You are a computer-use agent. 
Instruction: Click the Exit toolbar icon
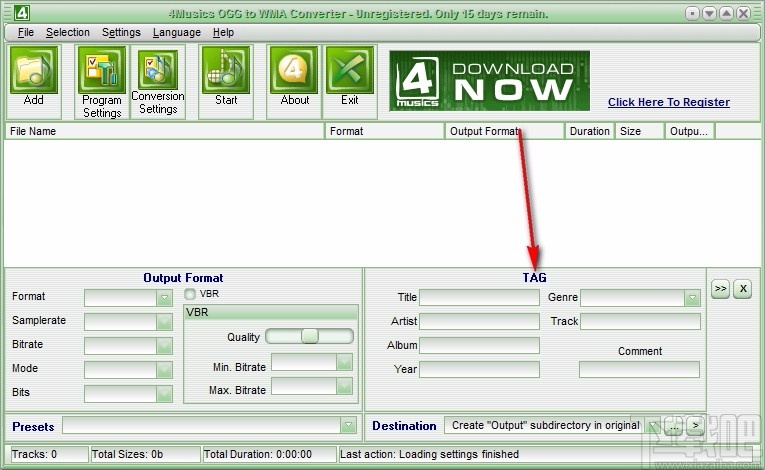tap(350, 70)
